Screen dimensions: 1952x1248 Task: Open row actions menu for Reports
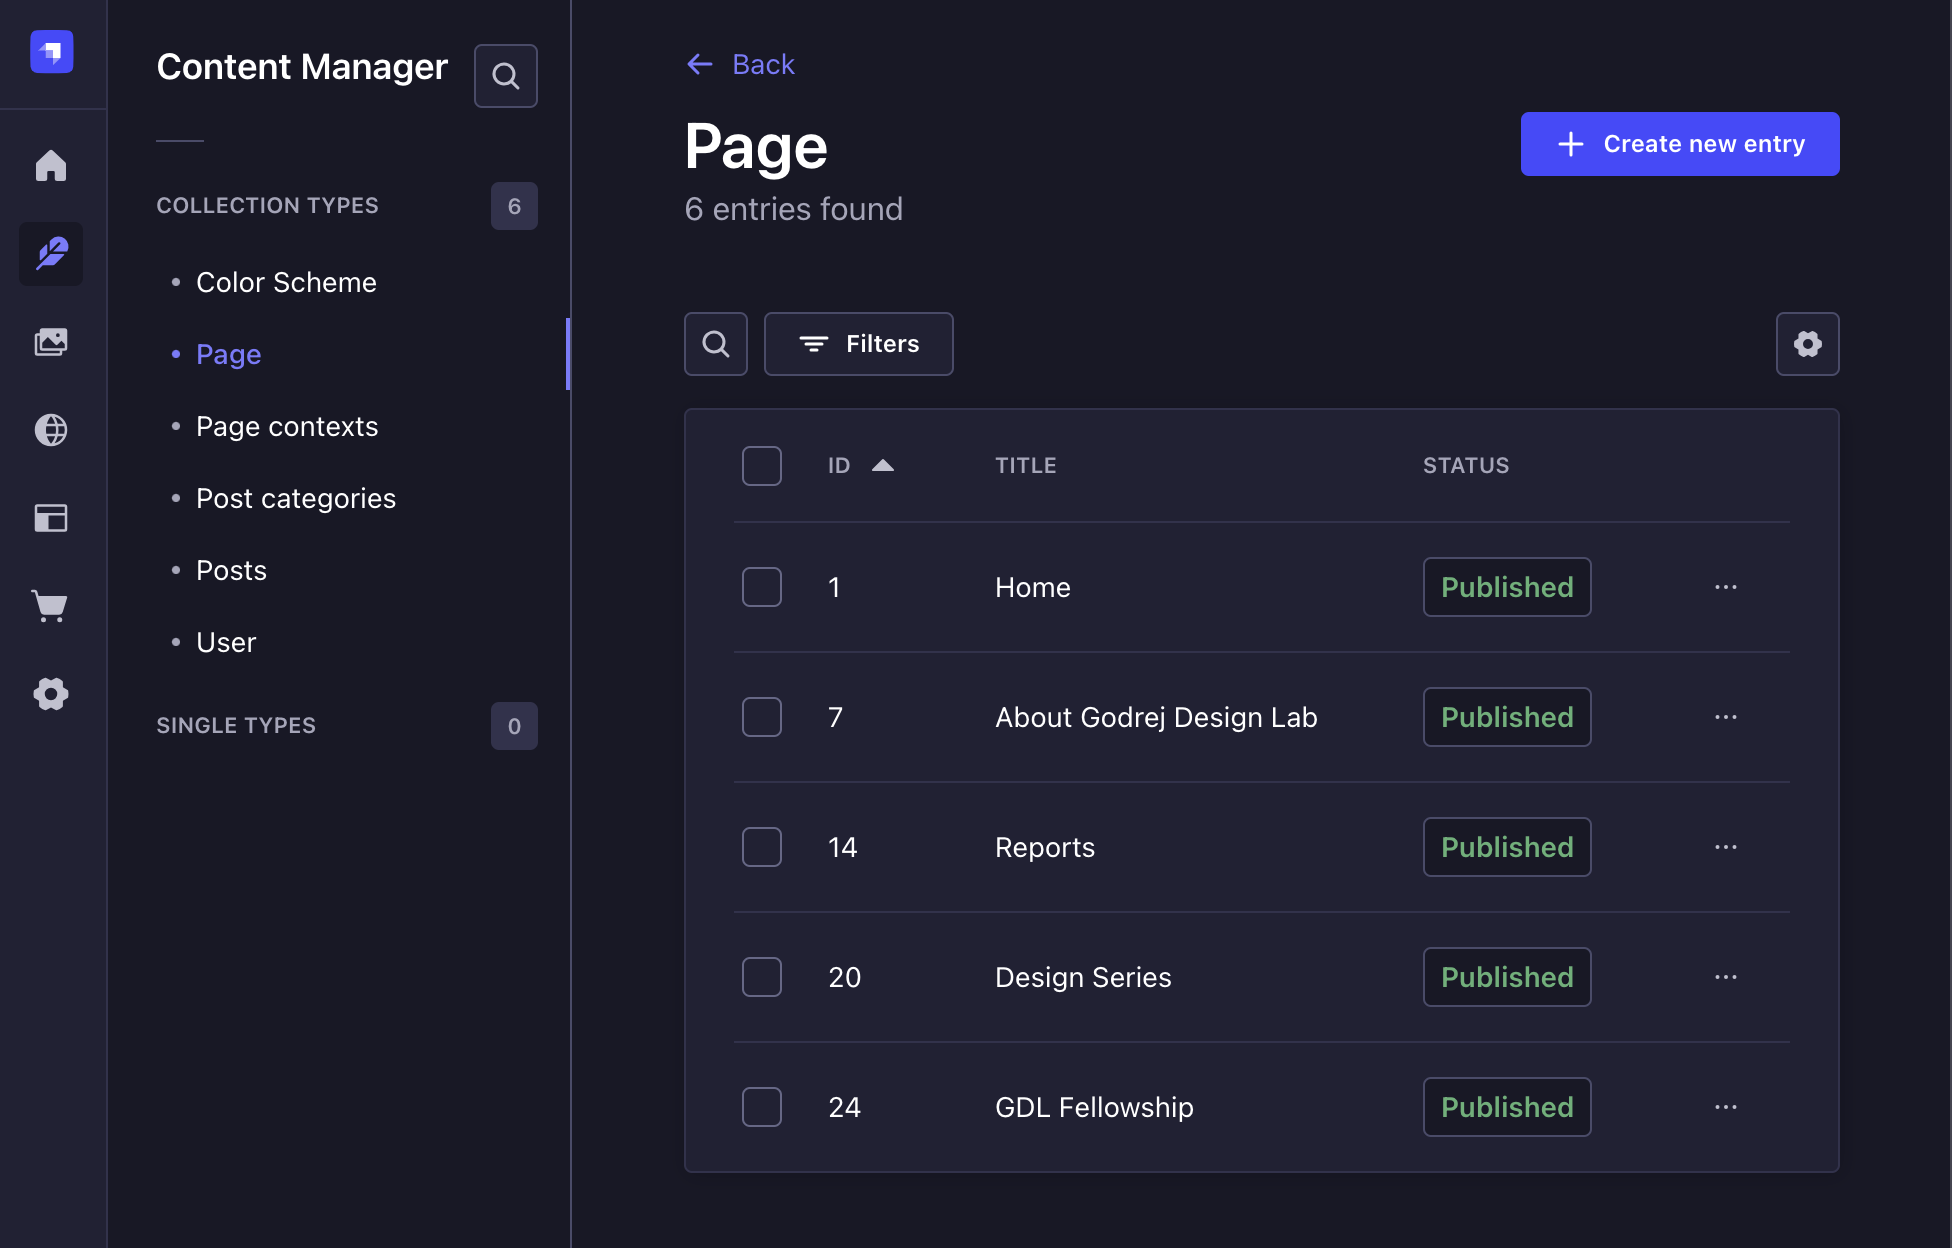[1725, 847]
